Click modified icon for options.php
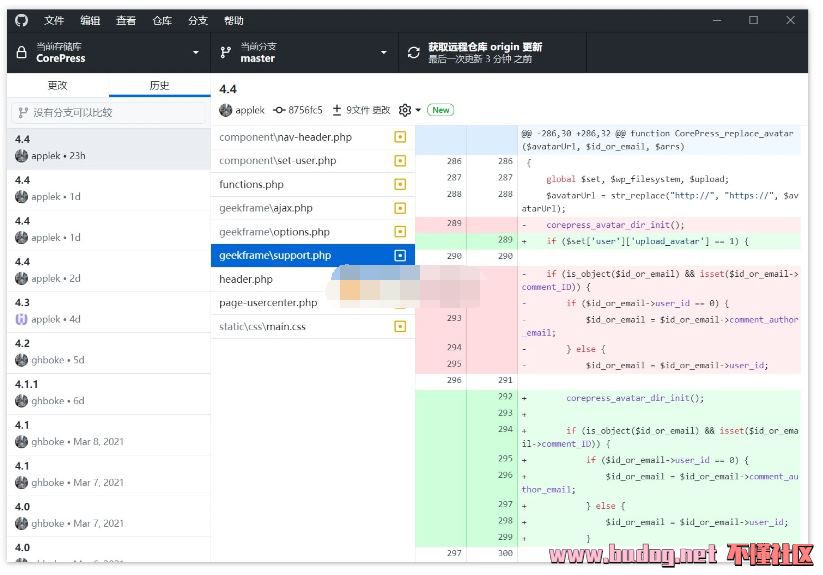 tap(400, 232)
